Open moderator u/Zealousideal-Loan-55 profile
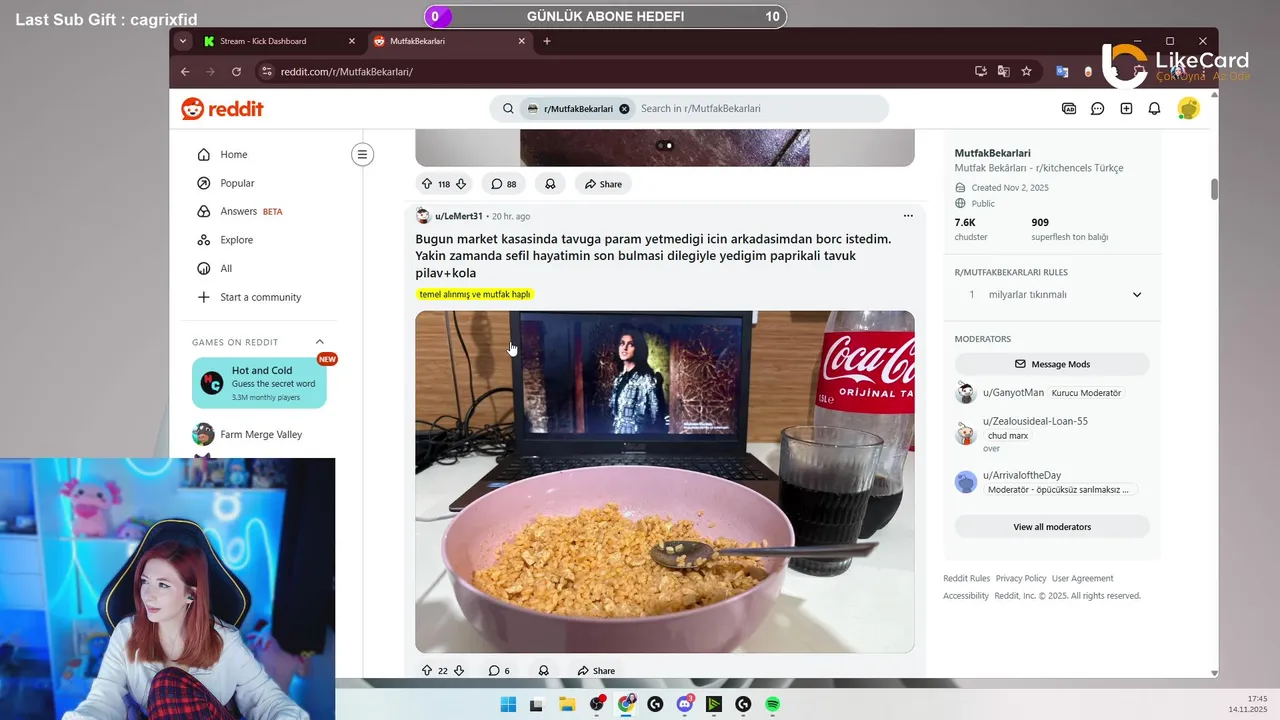The width and height of the screenshot is (1280, 720). pos(1035,421)
